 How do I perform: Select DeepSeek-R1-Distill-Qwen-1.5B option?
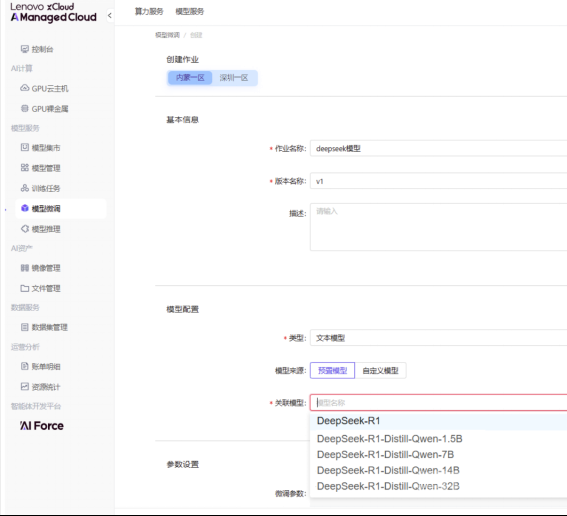[438, 439]
